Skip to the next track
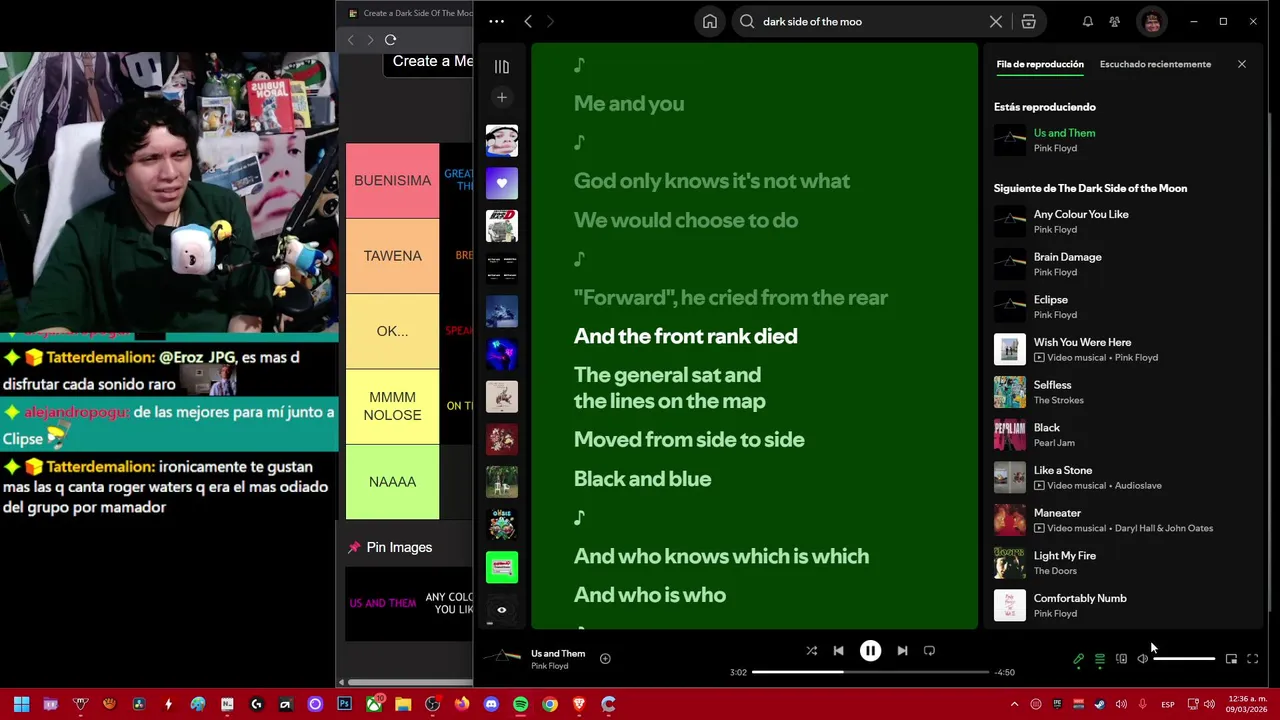This screenshot has height=720, width=1280. (902, 650)
